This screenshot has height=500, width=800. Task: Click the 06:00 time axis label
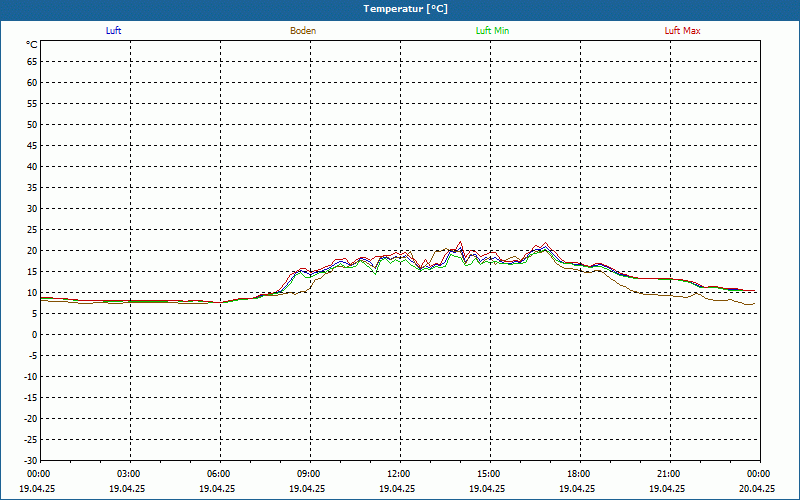pyautogui.click(x=218, y=474)
